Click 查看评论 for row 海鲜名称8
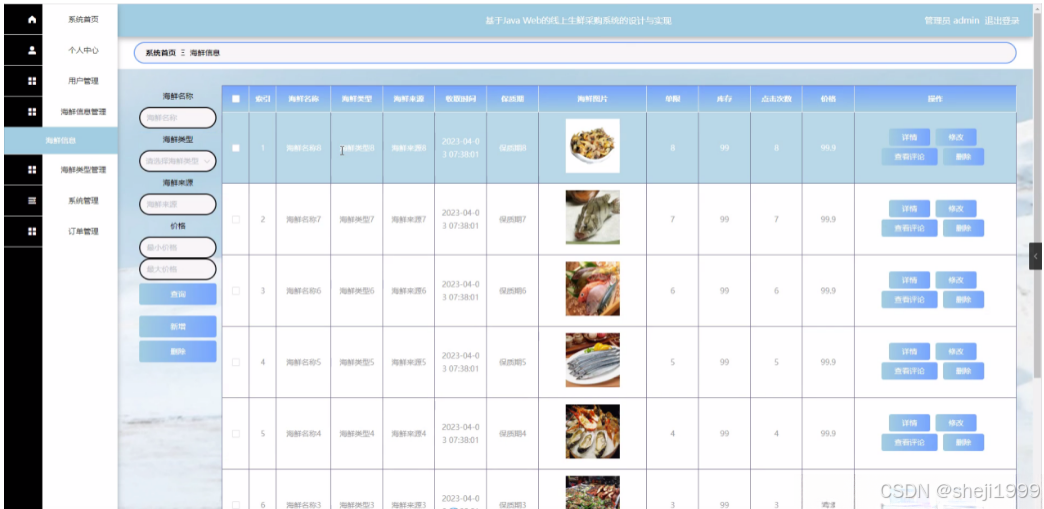Viewport: 1044px width, 509px height. pyautogui.click(x=910, y=157)
